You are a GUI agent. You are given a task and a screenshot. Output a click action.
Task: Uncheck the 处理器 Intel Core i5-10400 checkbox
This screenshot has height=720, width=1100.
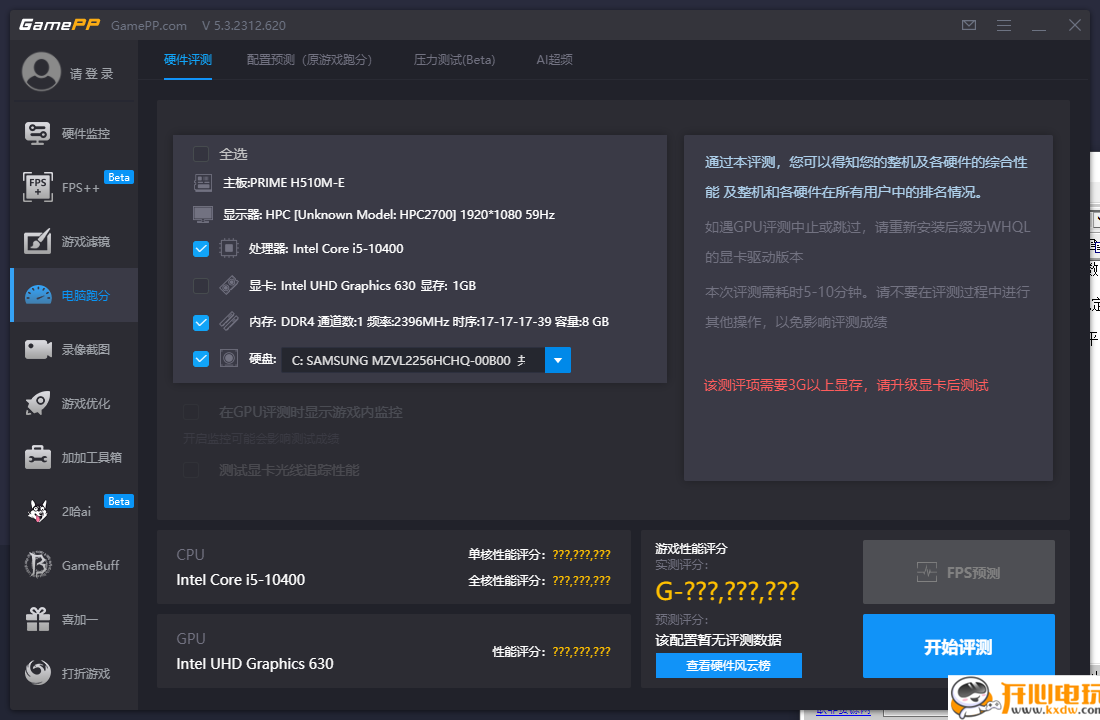[201, 249]
